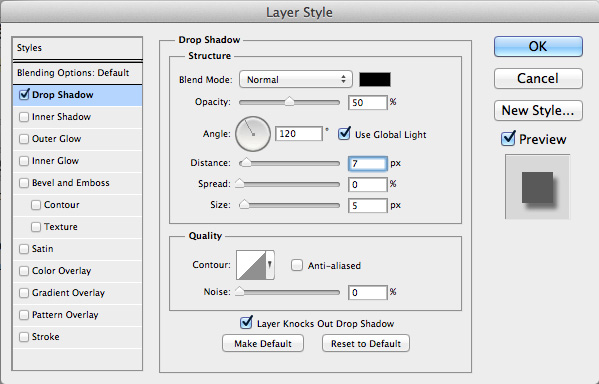Click the Spread value field

(x=367, y=185)
